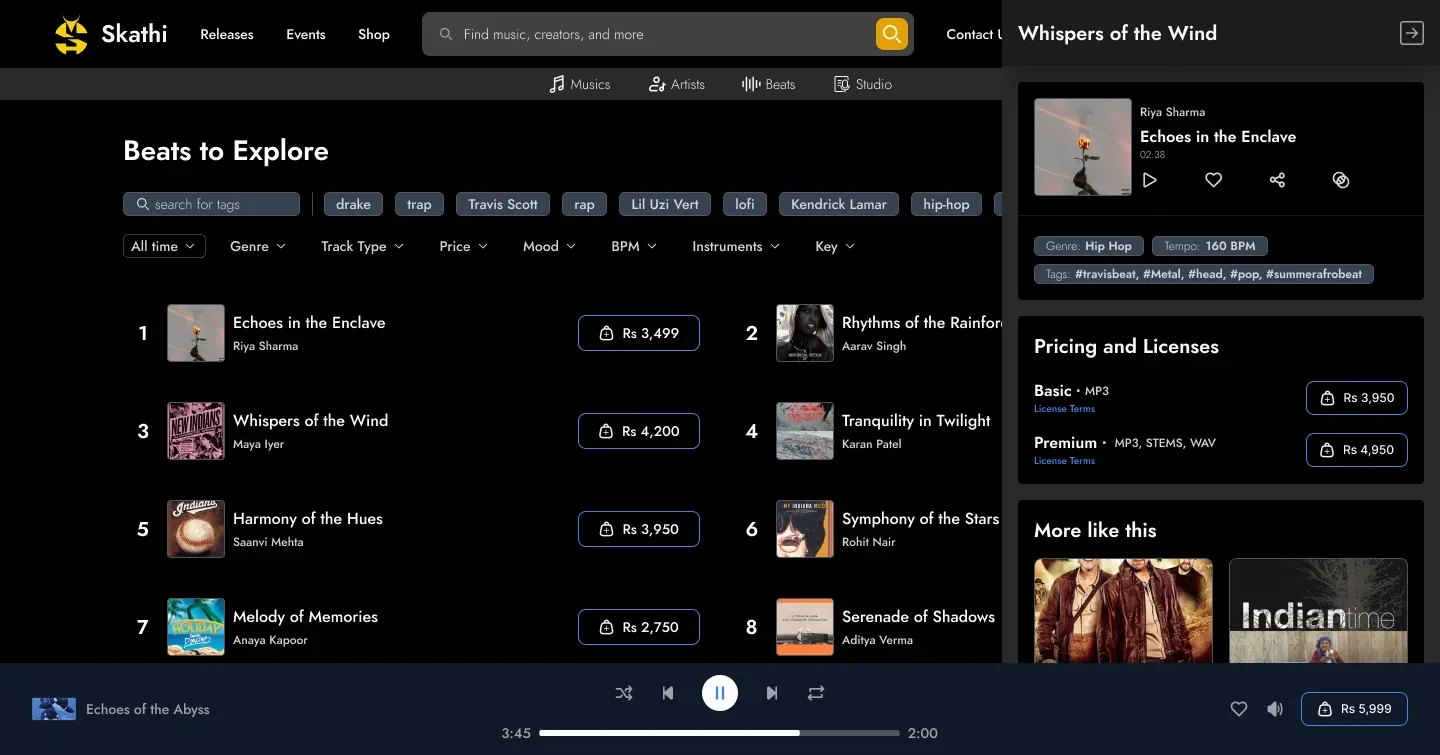Image resolution: width=1440 pixels, height=755 pixels.
Task: Open Premium License Terms link
Action: (x=1064, y=461)
